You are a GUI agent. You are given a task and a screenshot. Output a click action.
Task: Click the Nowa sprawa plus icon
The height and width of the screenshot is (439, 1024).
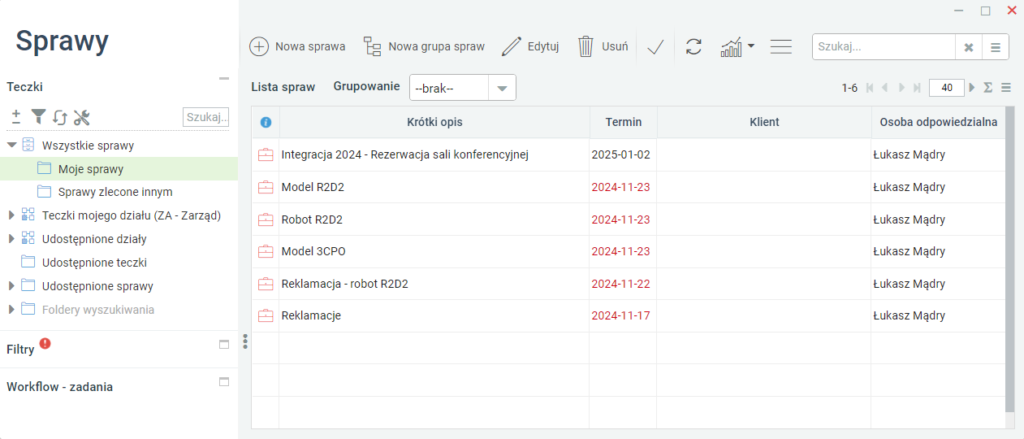259,46
